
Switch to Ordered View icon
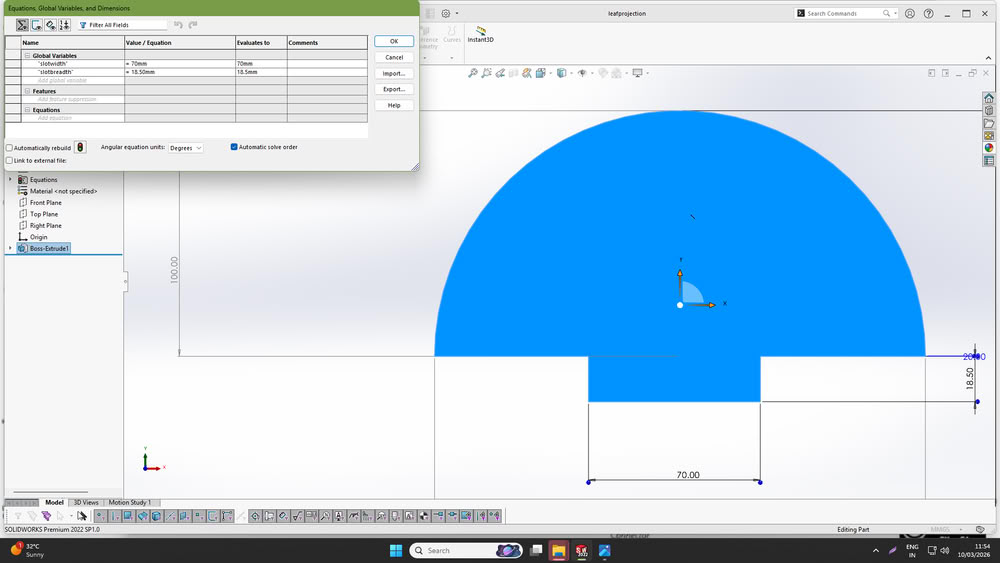(64, 25)
